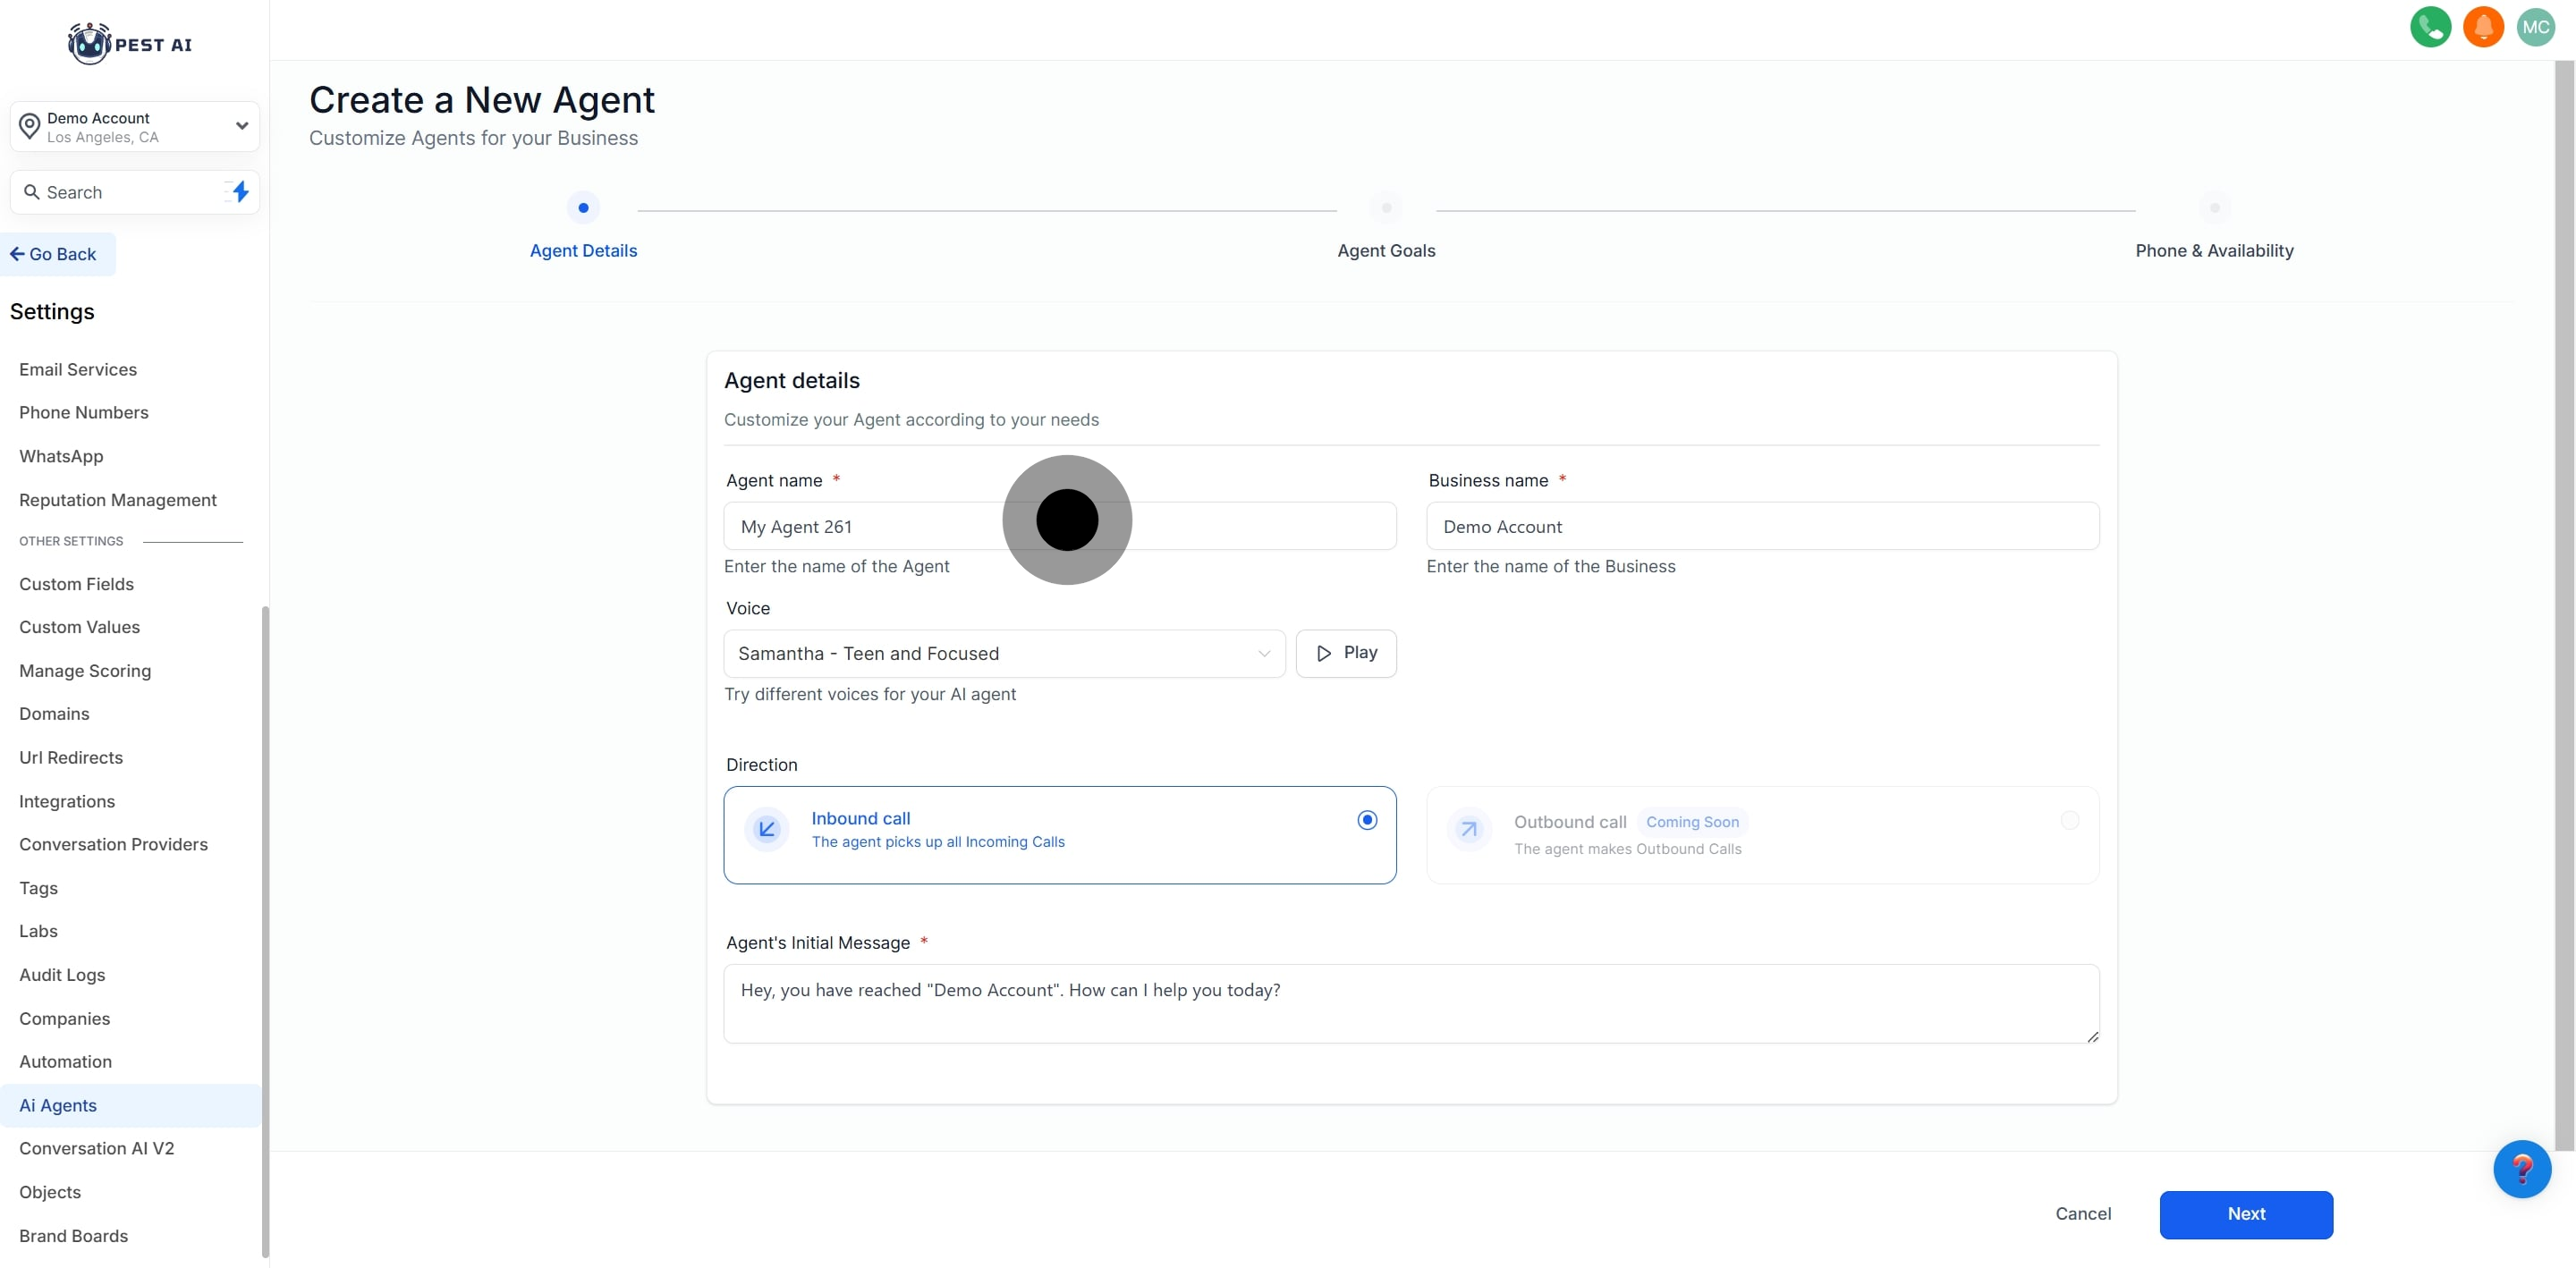Click the Outbound call arrow icon
The height and width of the screenshot is (1268, 2576).
pos(1468,829)
